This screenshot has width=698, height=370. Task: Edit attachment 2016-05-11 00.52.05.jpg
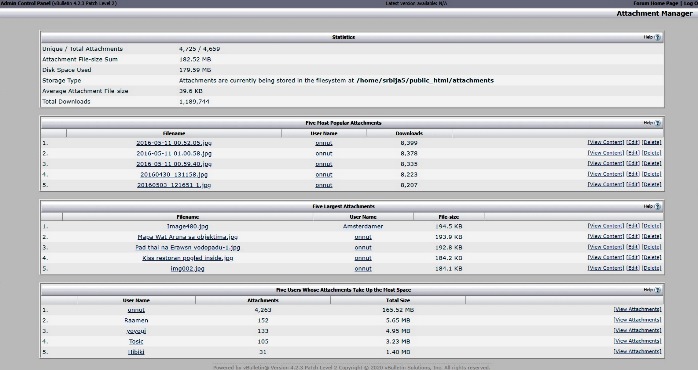pyautogui.click(x=633, y=142)
